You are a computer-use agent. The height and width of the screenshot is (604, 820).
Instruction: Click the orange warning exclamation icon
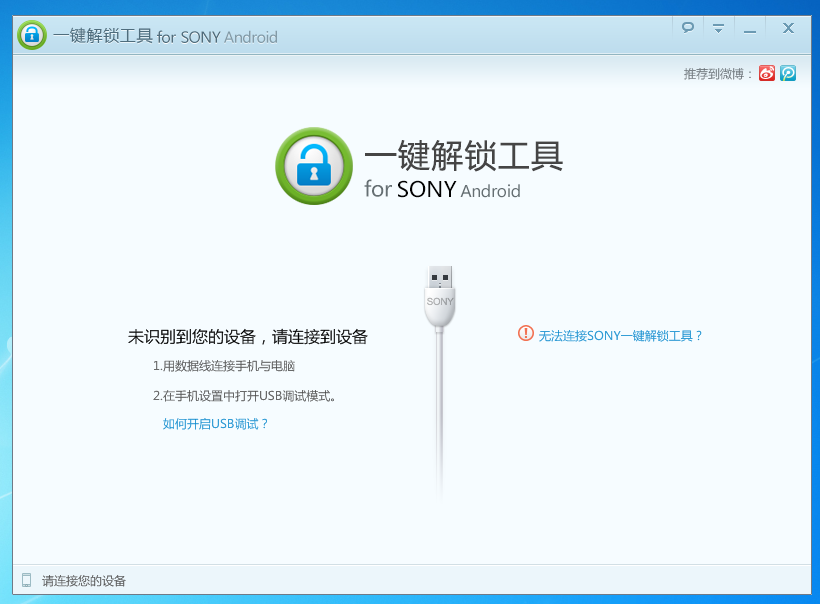[526, 333]
